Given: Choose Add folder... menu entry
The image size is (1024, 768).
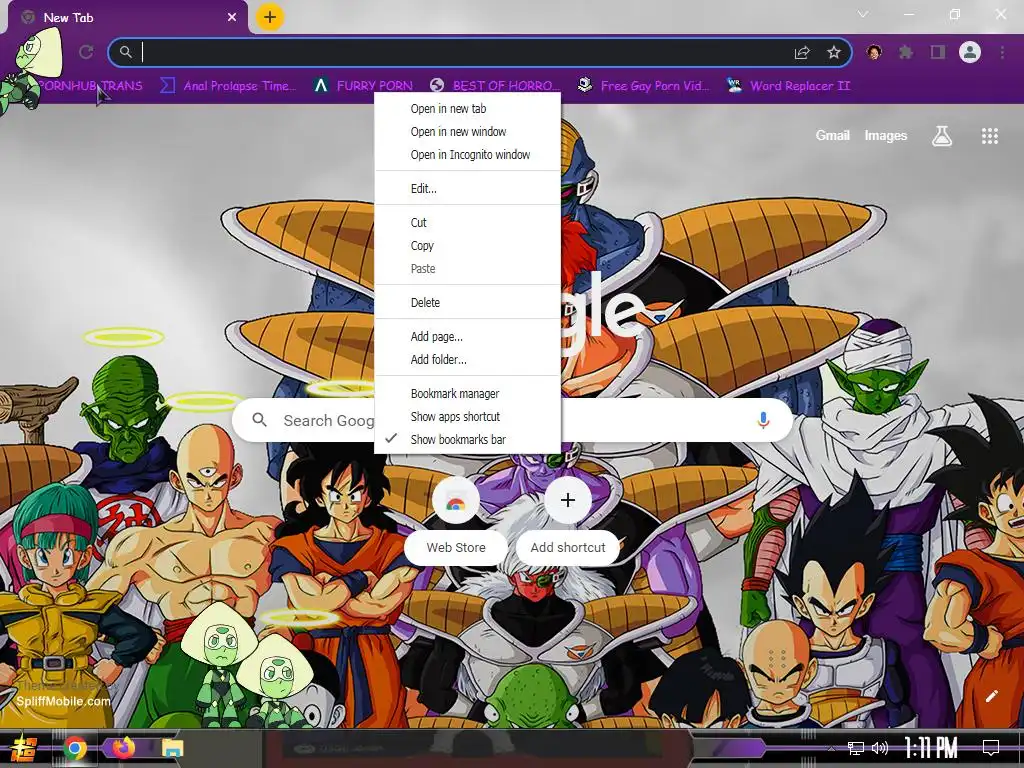Looking at the screenshot, I should (468, 359).
